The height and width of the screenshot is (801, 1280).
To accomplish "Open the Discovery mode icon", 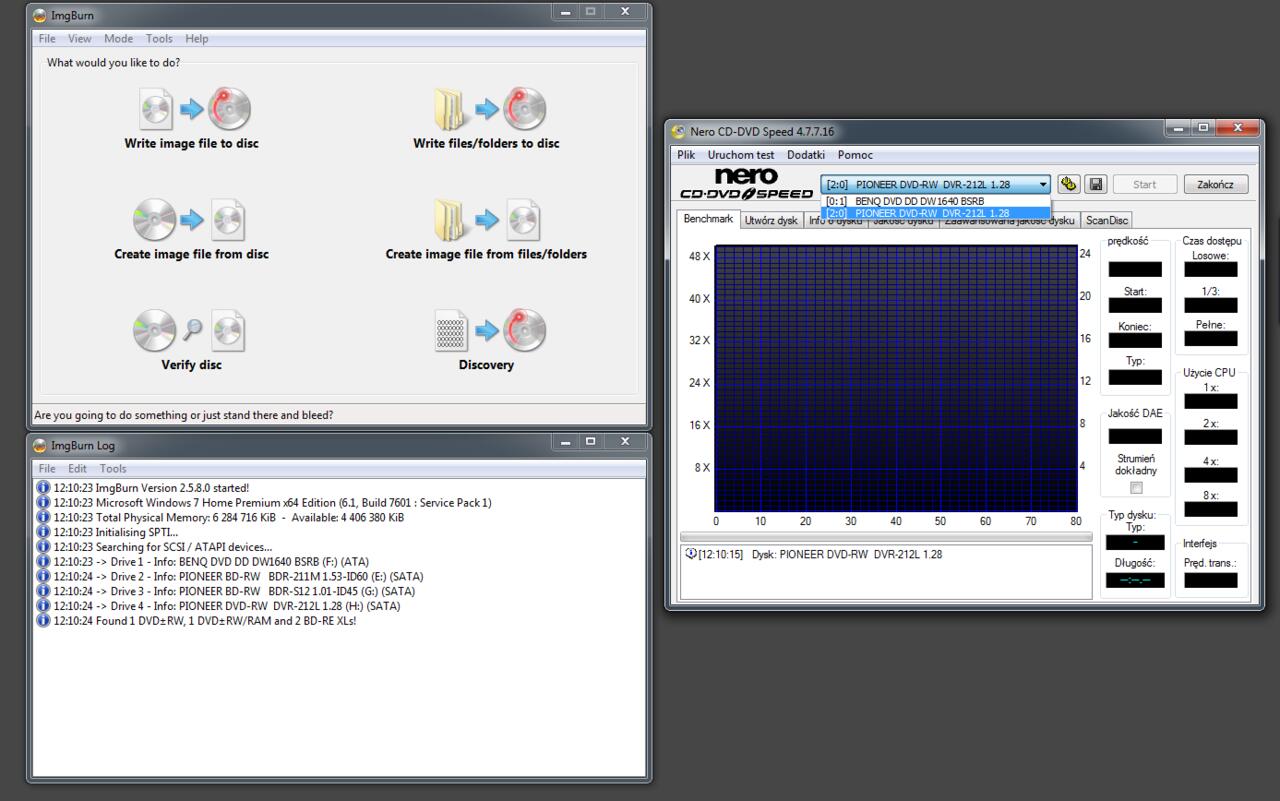I will (490, 330).
